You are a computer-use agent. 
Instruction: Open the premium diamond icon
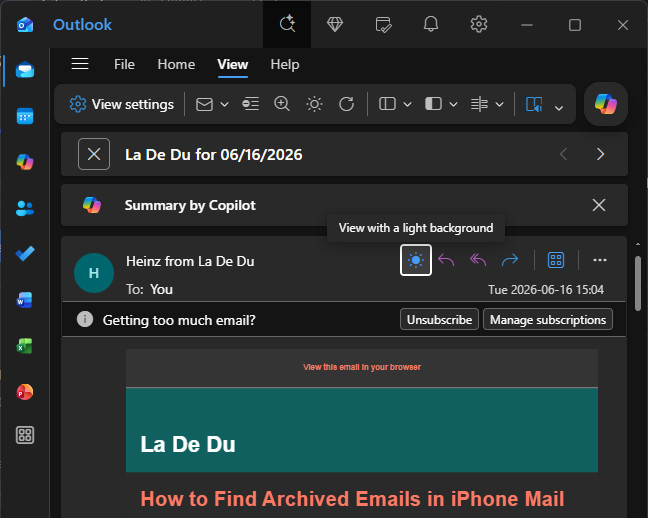pyautogui.click(x=335, y=24)
